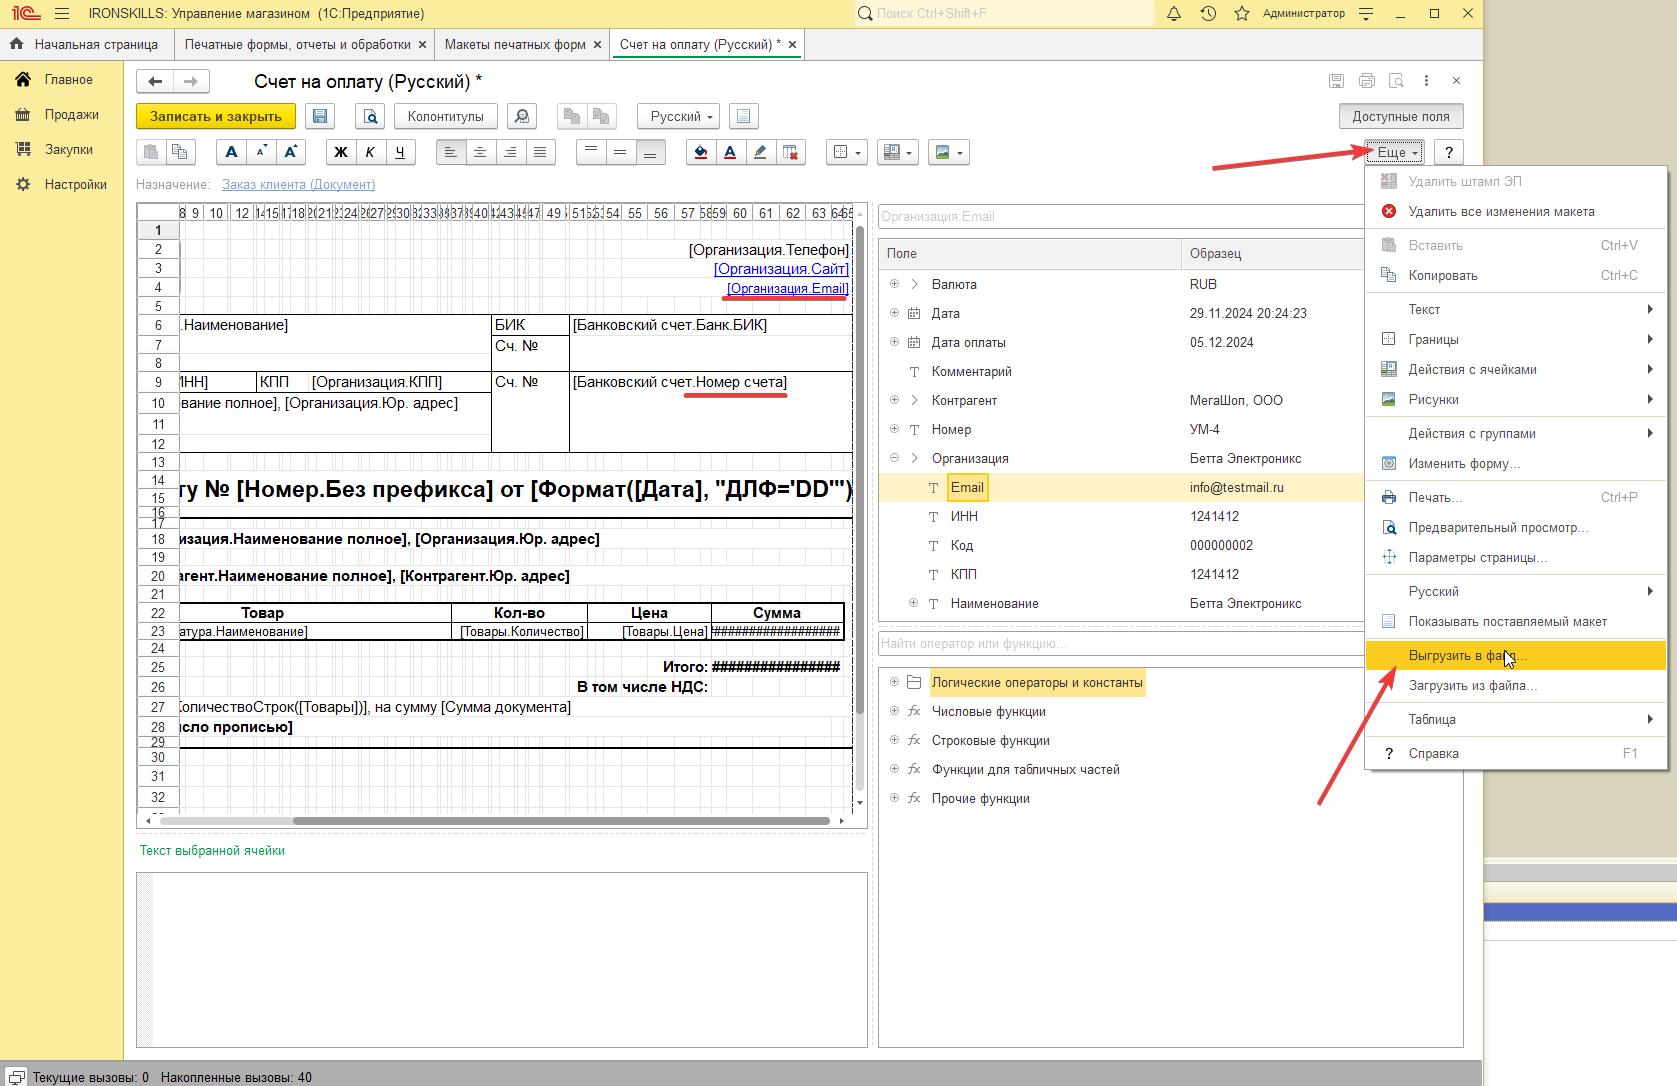Expand the Контрагент field node
Viewport: 1677px width, 1086px height.
click(x=894, y=400)
